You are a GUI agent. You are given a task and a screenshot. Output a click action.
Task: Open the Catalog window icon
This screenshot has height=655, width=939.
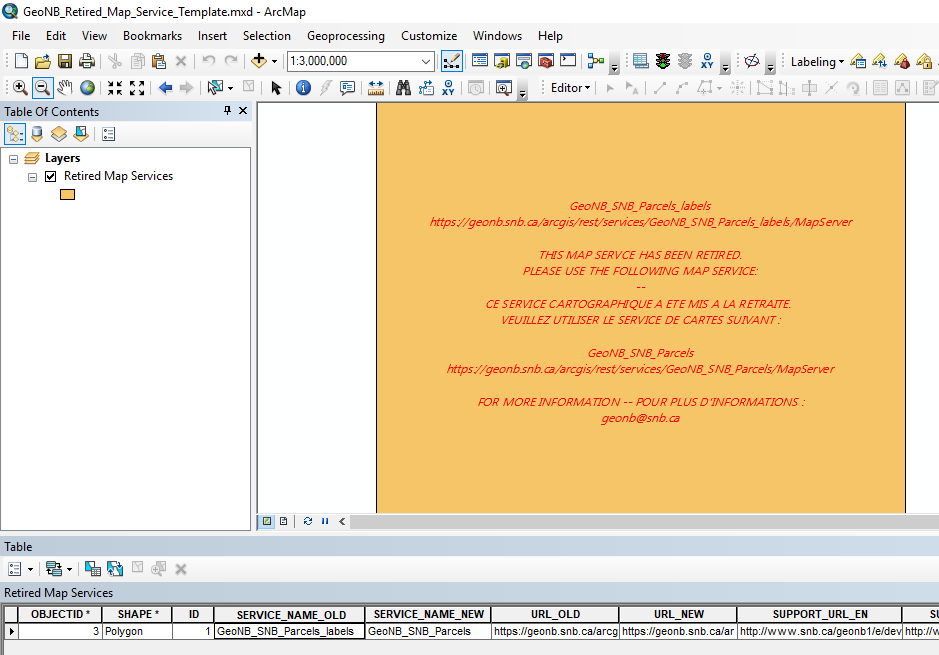pos(502,60)
